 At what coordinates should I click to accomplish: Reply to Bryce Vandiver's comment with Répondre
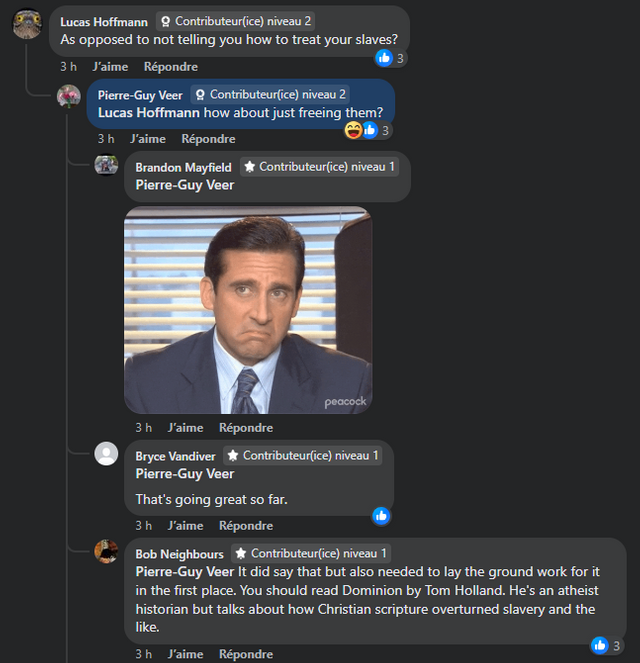(x=246, y=526)
